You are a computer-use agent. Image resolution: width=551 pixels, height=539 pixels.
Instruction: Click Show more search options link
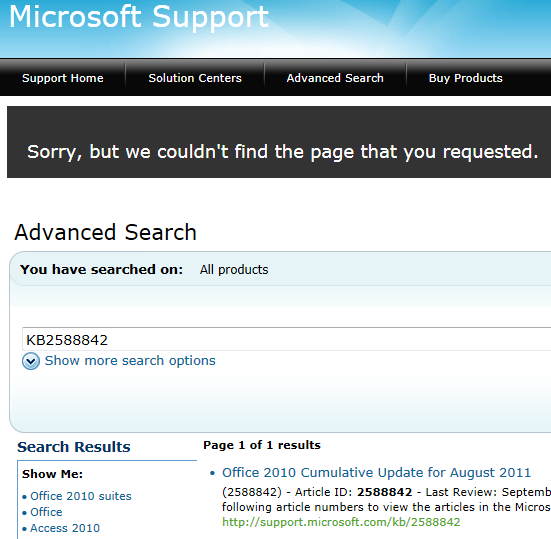[130, 361]
